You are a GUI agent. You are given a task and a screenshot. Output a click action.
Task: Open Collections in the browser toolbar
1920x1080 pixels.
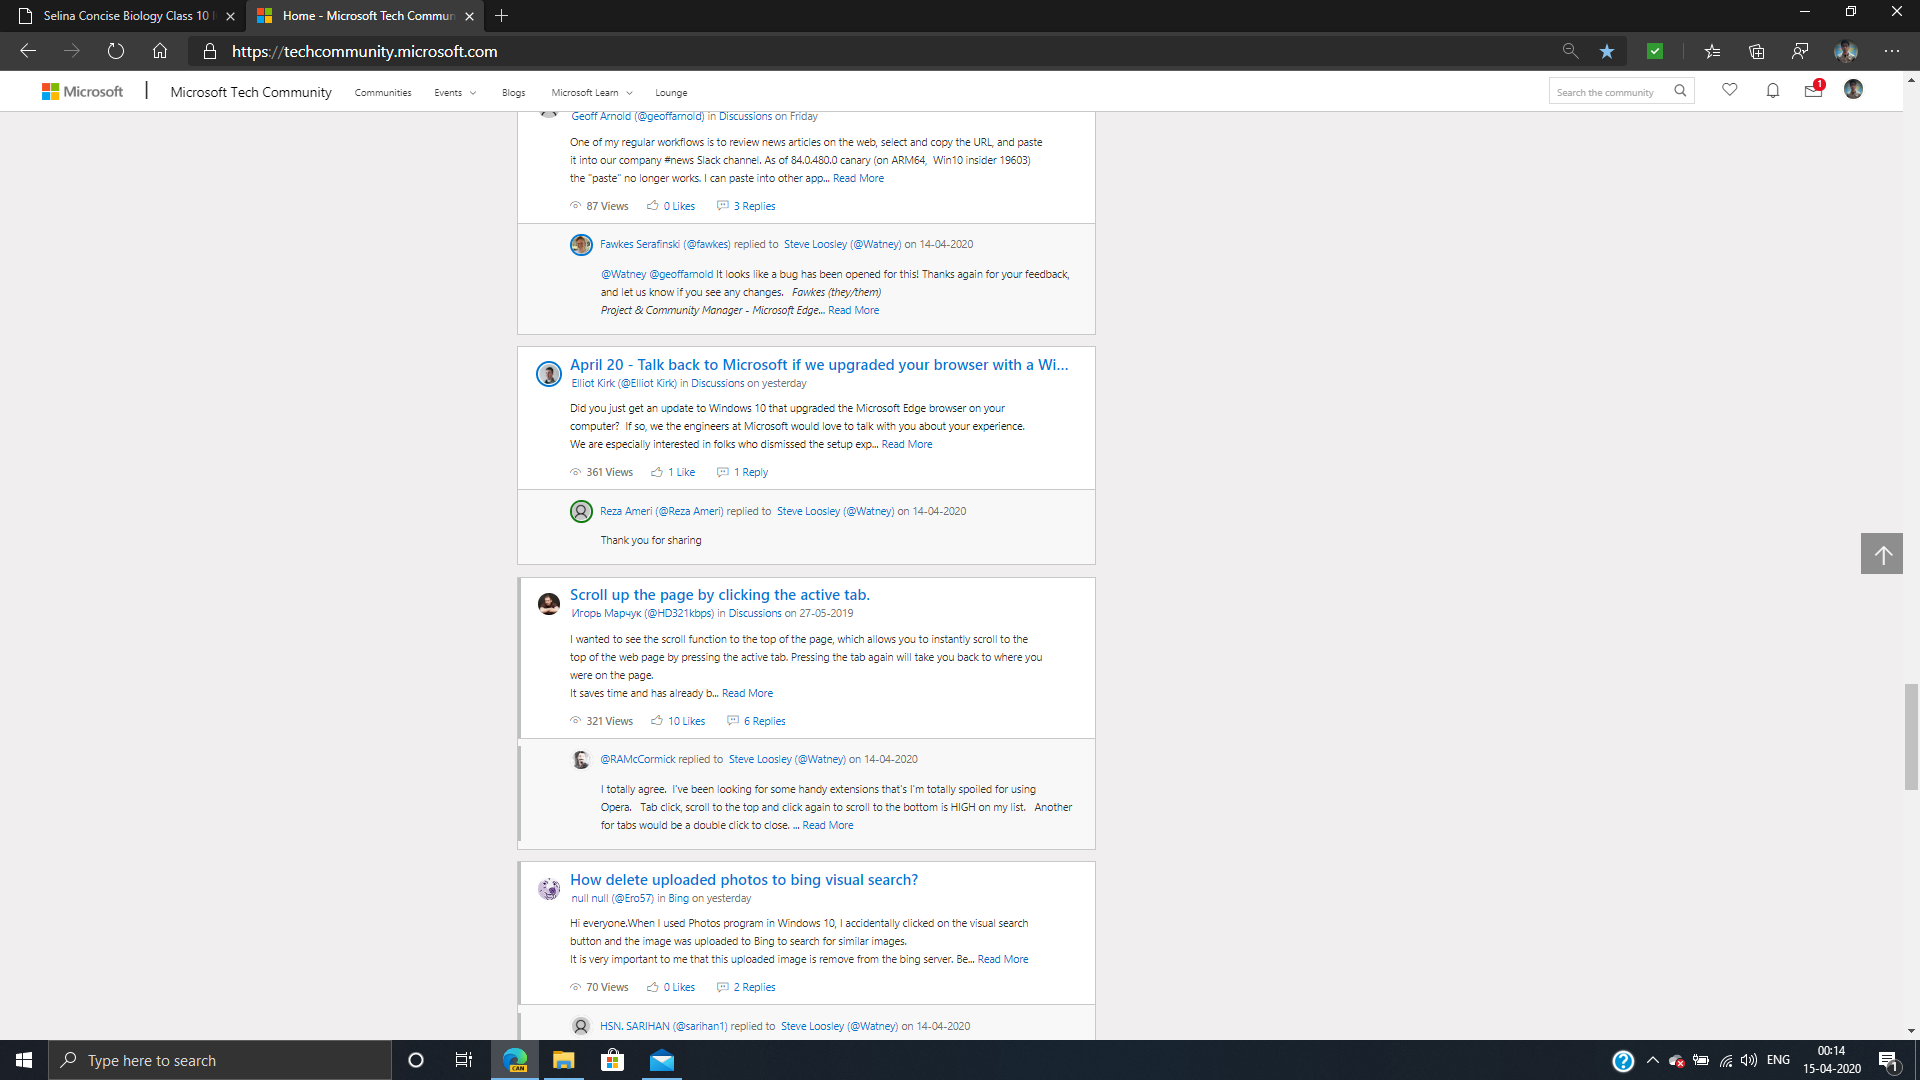(x=1757, y=51)
